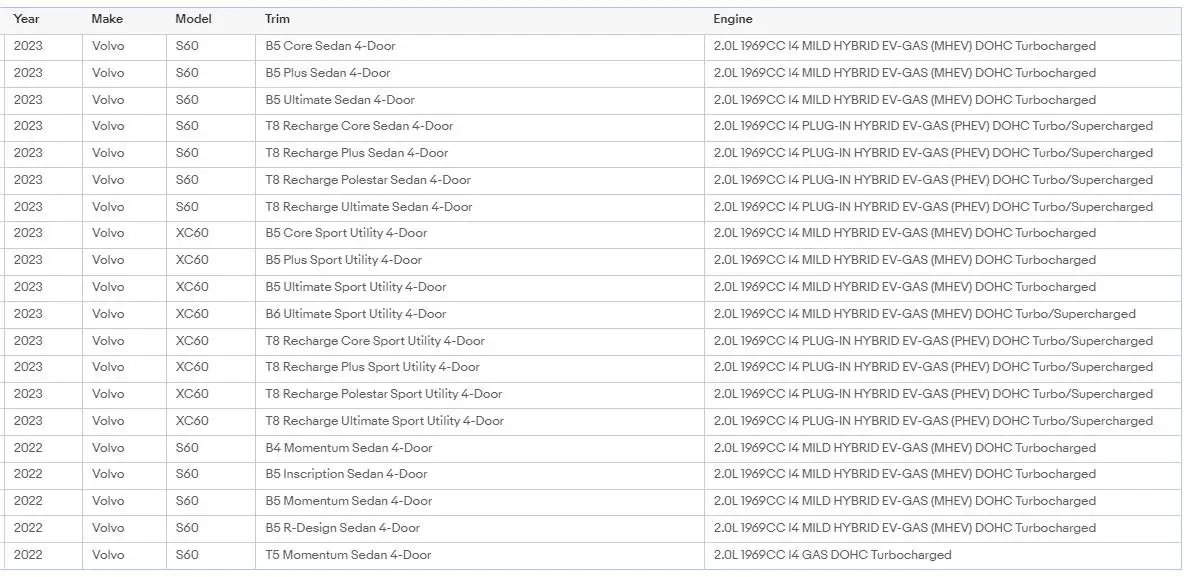Select the B5 Core Sedan 4-Door cell
This screenshot has width=1188, height=577.
click(x=330, y=46)
